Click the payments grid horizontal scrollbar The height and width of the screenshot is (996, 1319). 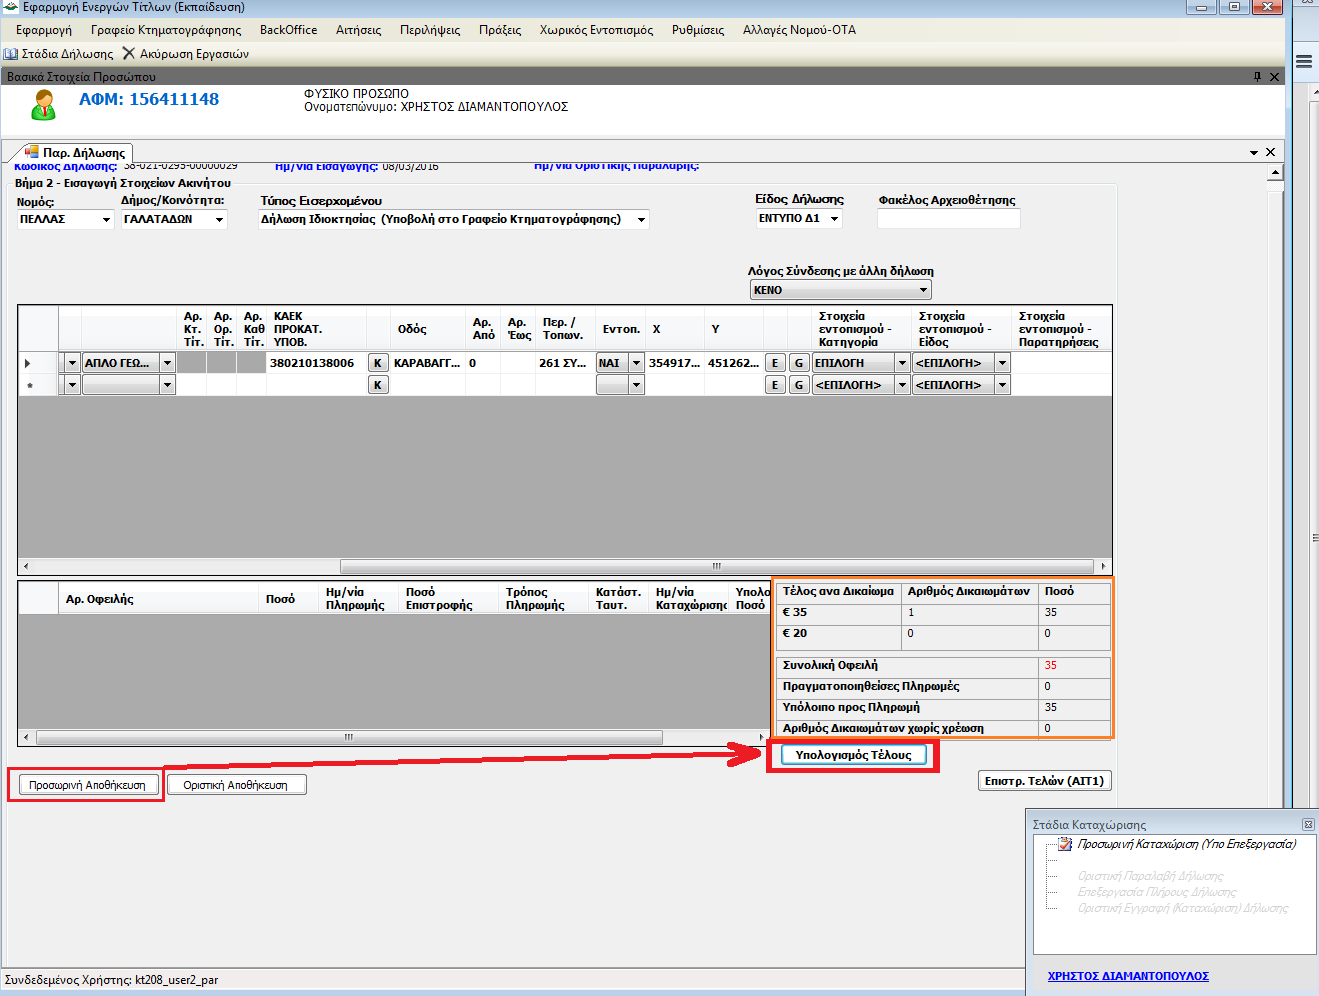click(x=349, y=738)
